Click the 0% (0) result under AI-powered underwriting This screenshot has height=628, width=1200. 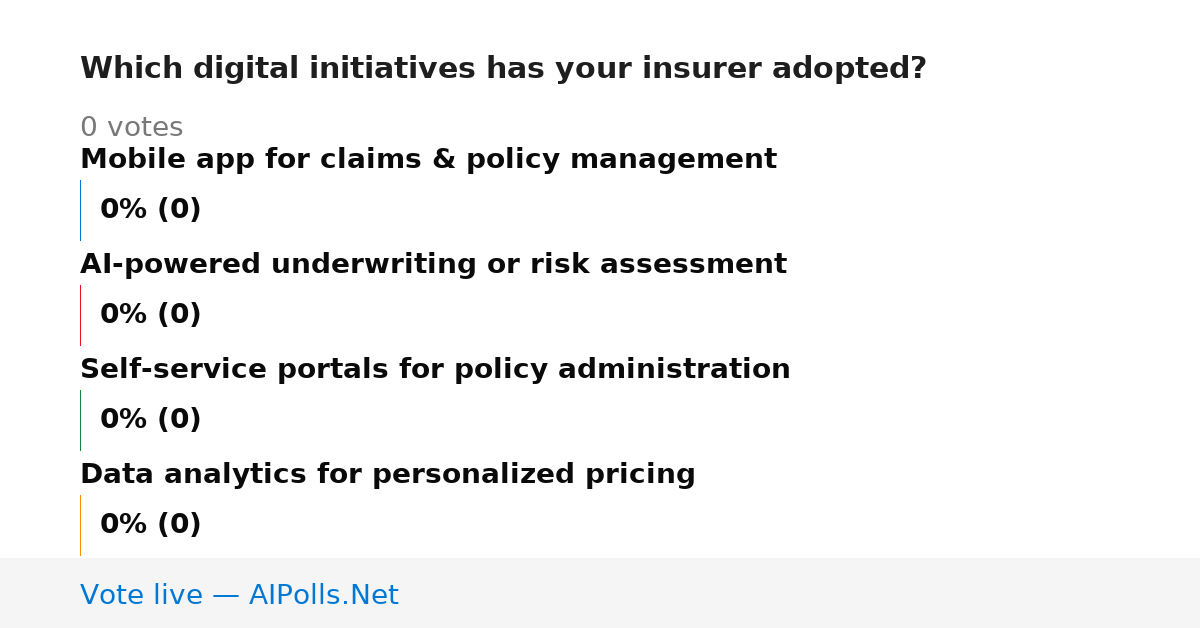[x=151, y=315]
